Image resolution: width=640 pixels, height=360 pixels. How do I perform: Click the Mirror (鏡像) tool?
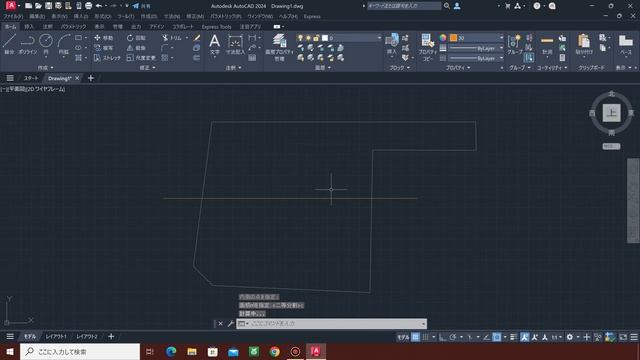pyautogui.click(x=136, y=48)
